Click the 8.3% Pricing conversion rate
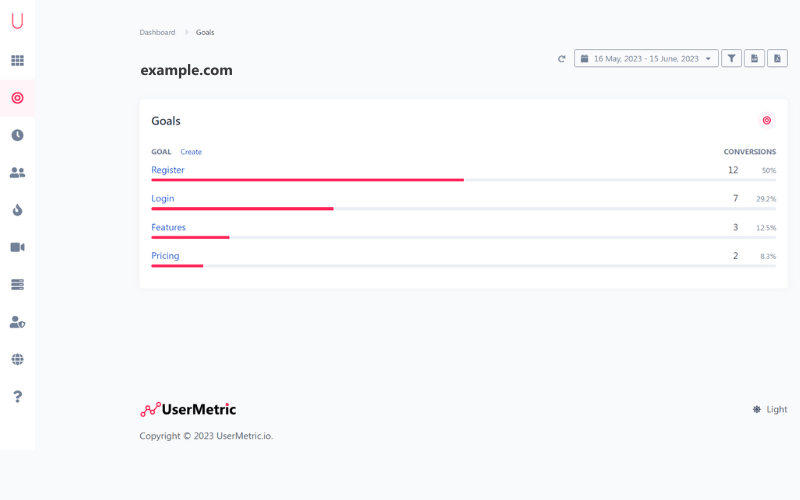Viewport: 800px width, 500px height. coord(768,256)
